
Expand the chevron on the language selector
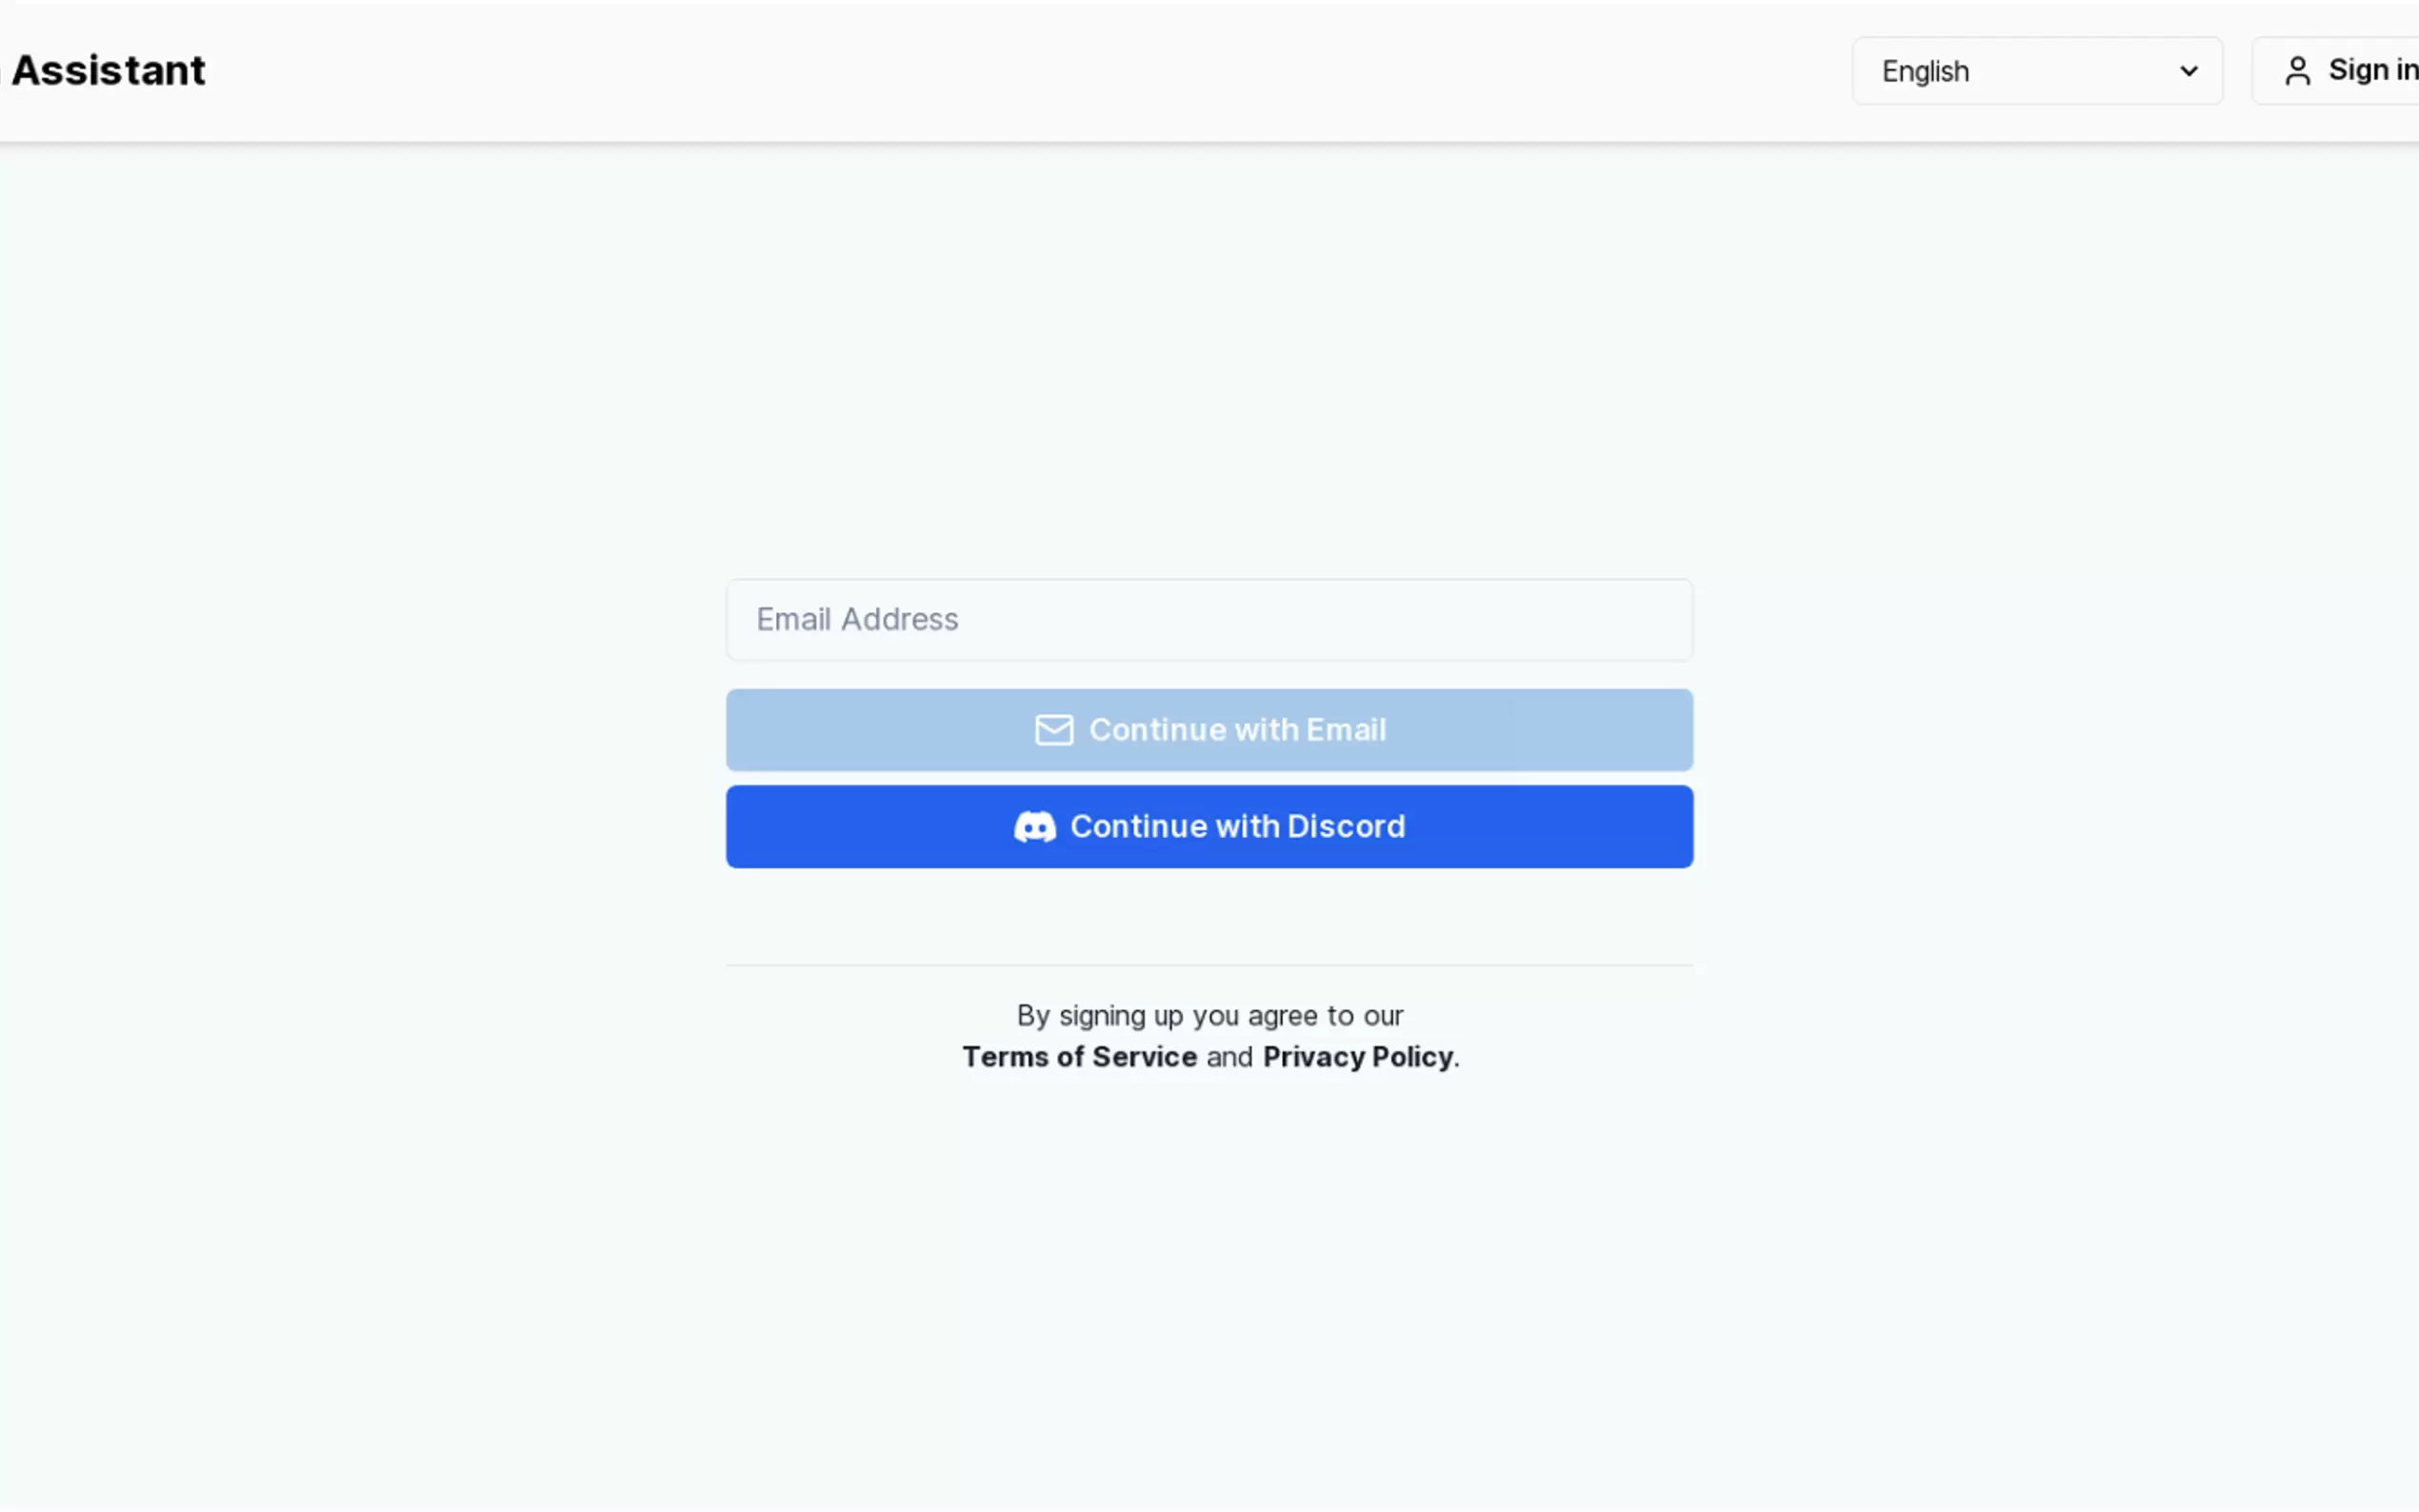click(2189, 70)
